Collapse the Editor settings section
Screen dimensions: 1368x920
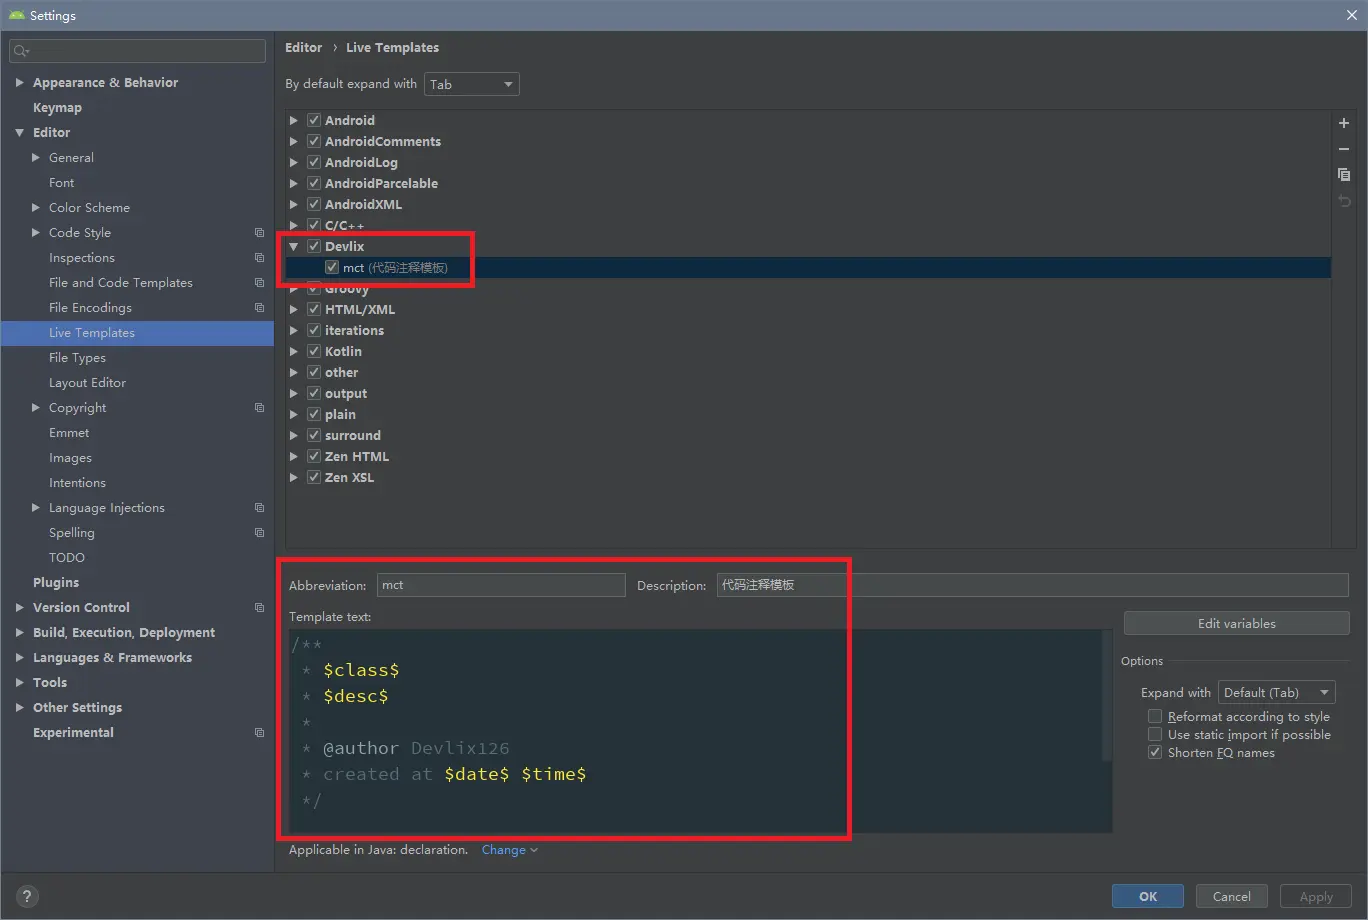tap(19, 133)
